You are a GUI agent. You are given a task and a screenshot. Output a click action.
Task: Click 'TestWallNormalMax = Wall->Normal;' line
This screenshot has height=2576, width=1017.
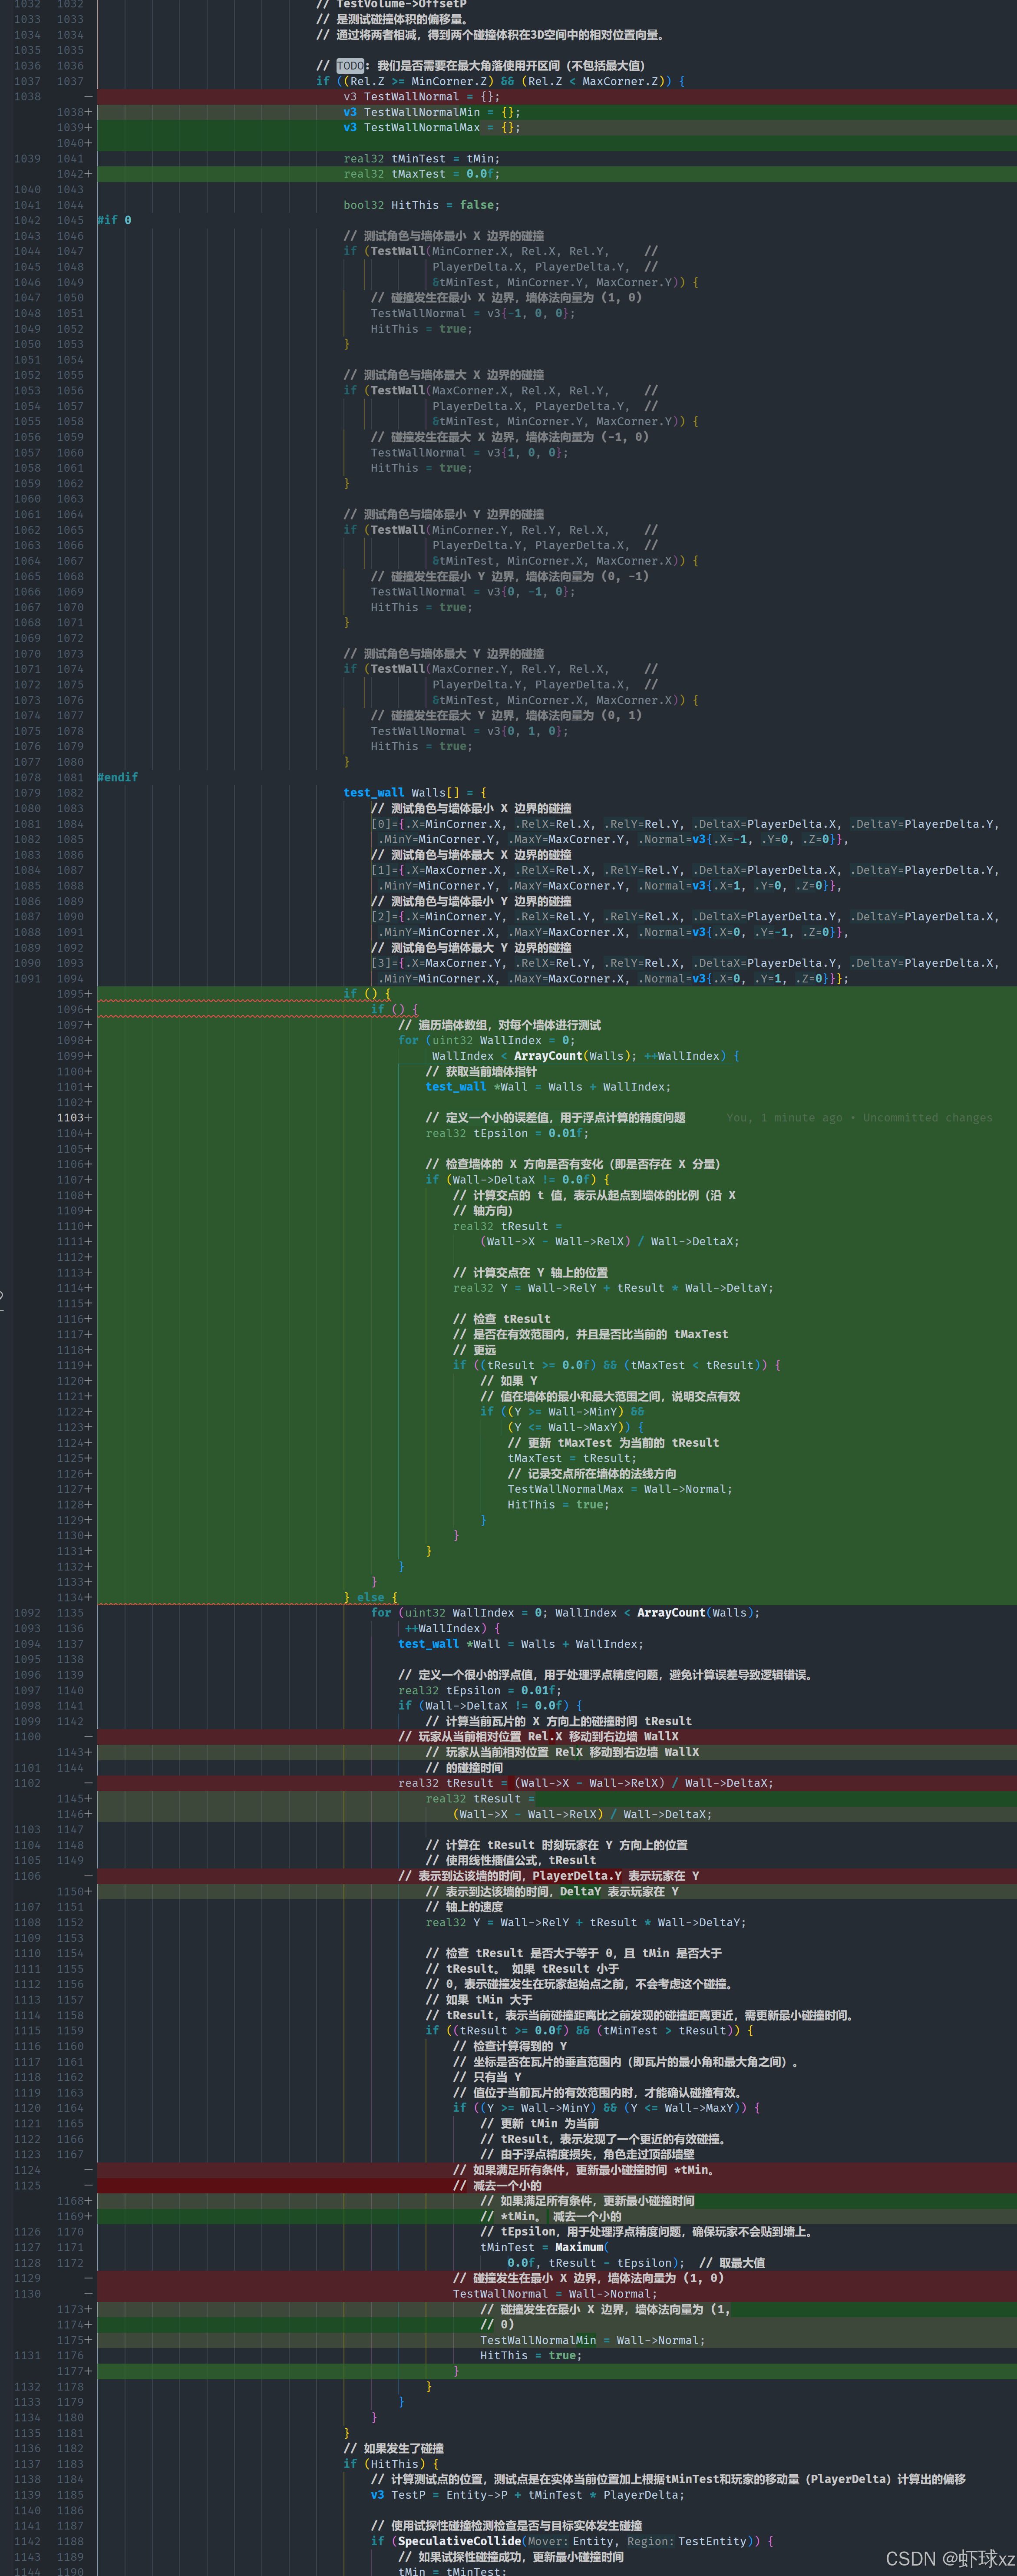[620, 1489]
